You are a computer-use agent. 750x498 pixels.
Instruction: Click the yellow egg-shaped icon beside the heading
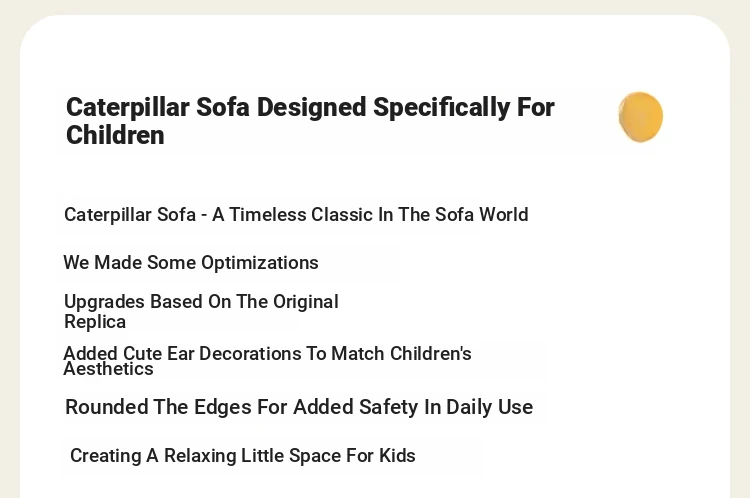pyautogui.click(x=640, y=117)
